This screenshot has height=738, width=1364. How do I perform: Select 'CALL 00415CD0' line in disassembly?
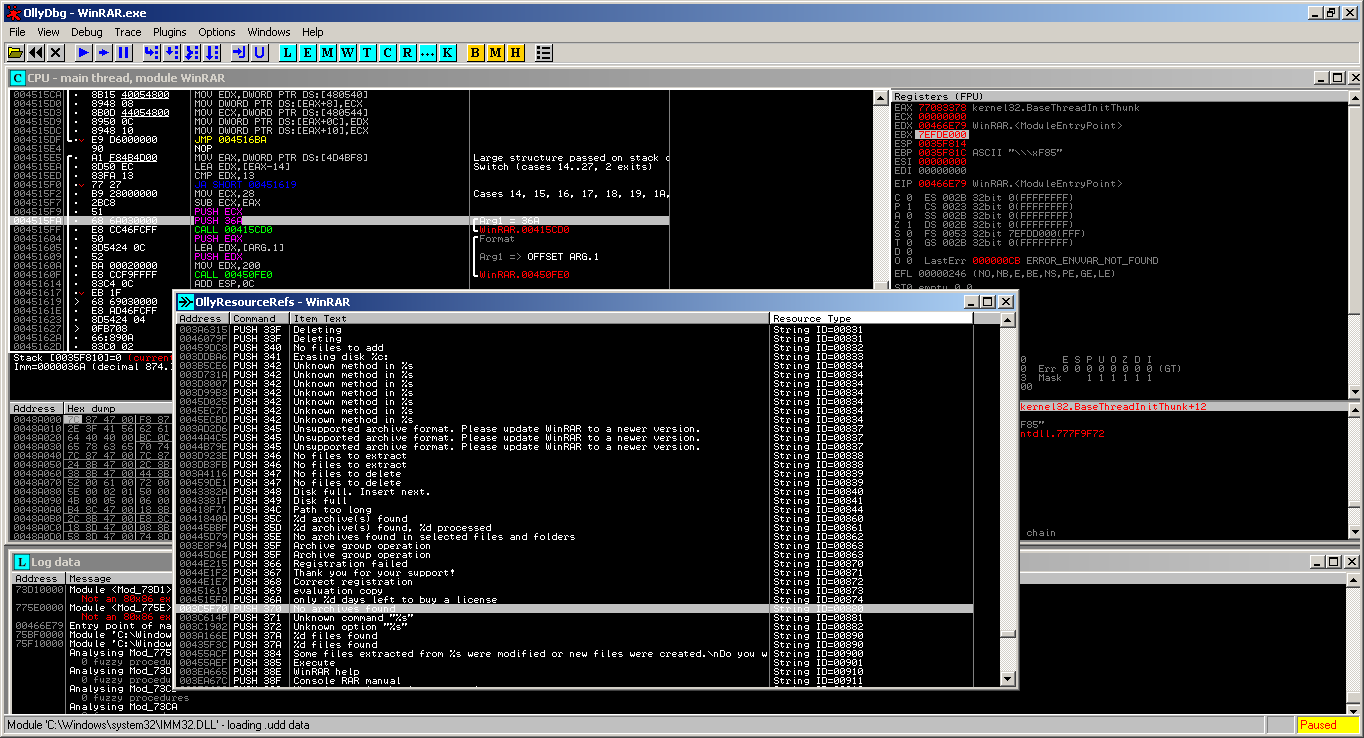click(339, 230)
